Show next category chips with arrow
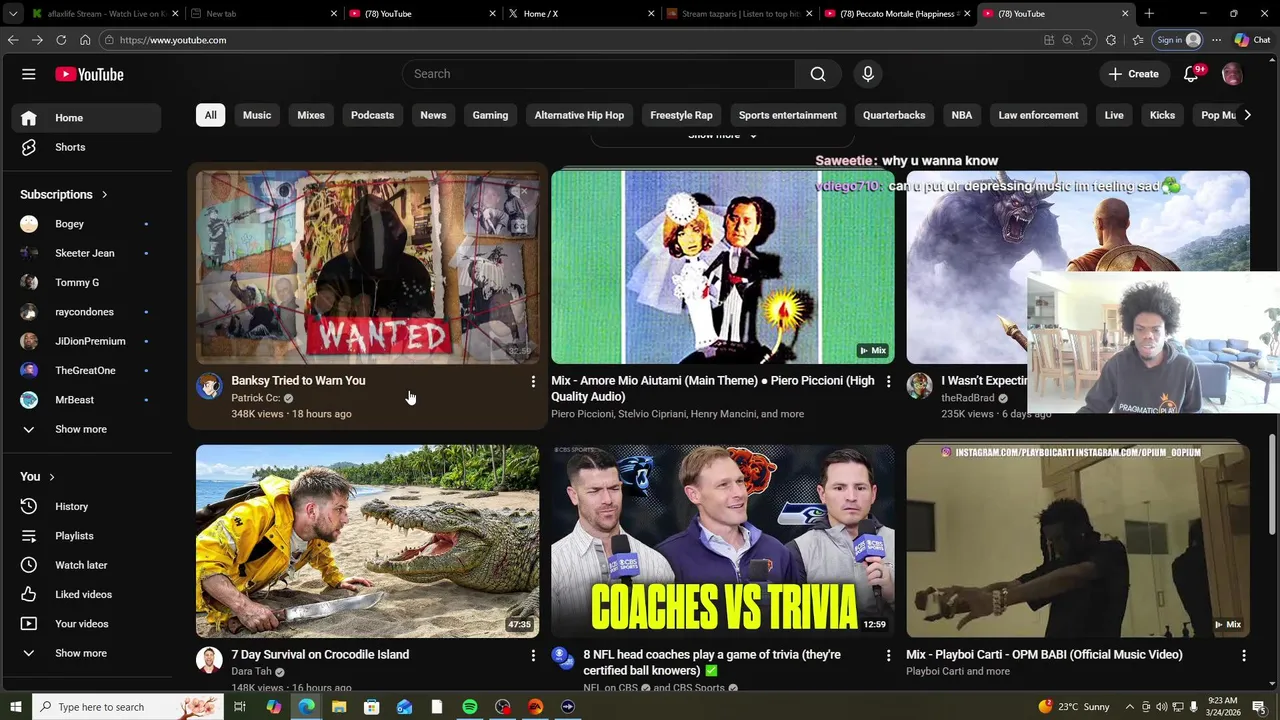Image resolution: width=1280 pixels, height=720 pixels. [1246, 115]
